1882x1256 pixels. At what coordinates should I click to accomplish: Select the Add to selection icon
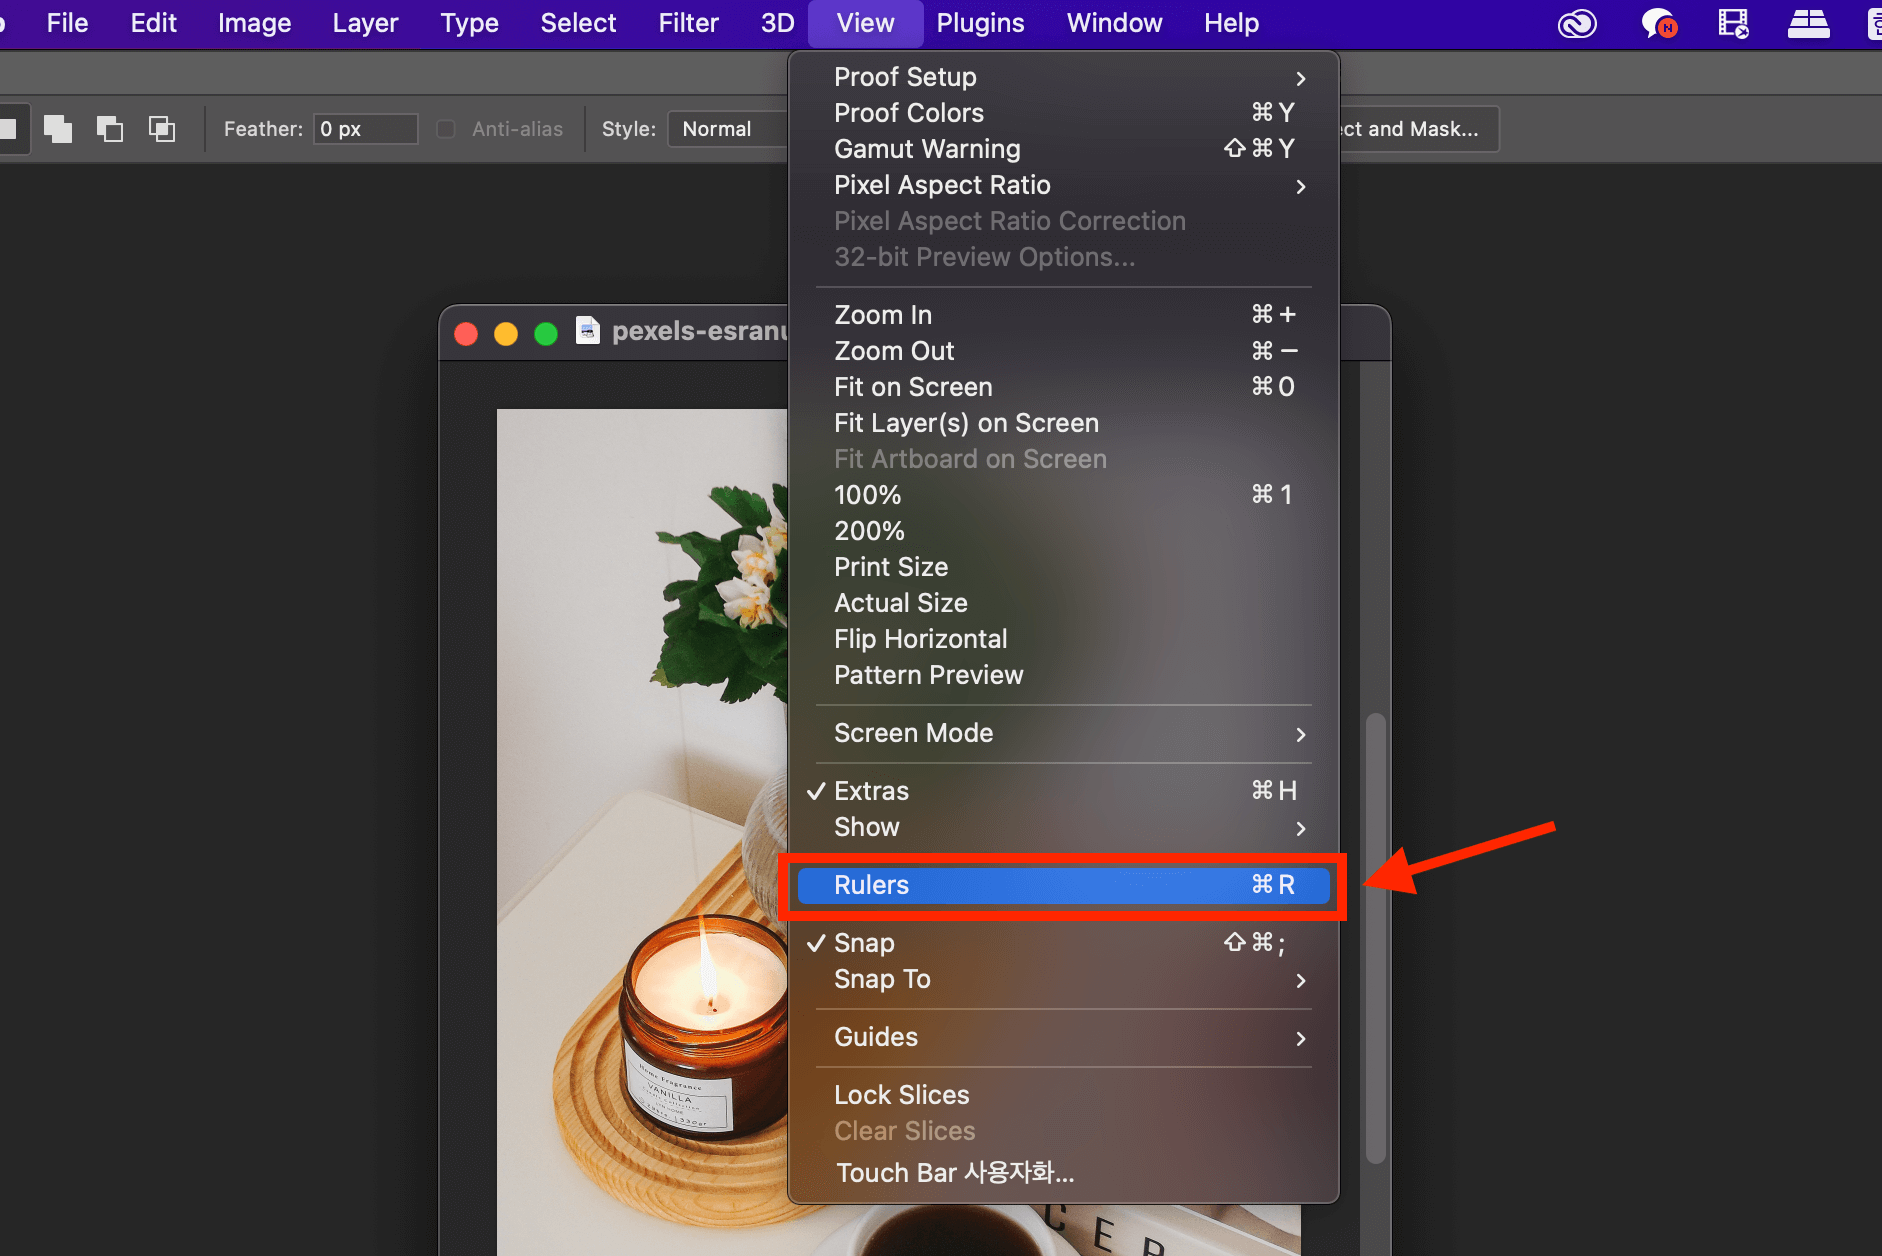[58, 129]
